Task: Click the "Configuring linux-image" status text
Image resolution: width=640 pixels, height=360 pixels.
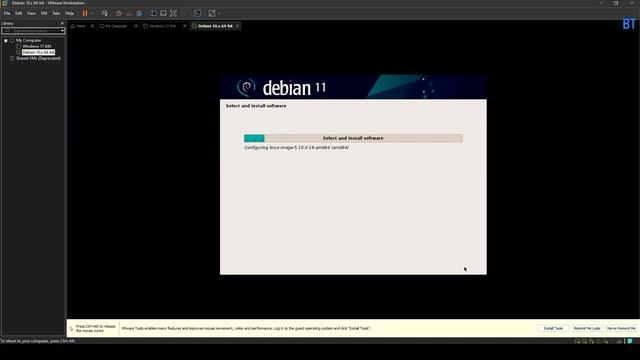Action: tap(296, 148)
